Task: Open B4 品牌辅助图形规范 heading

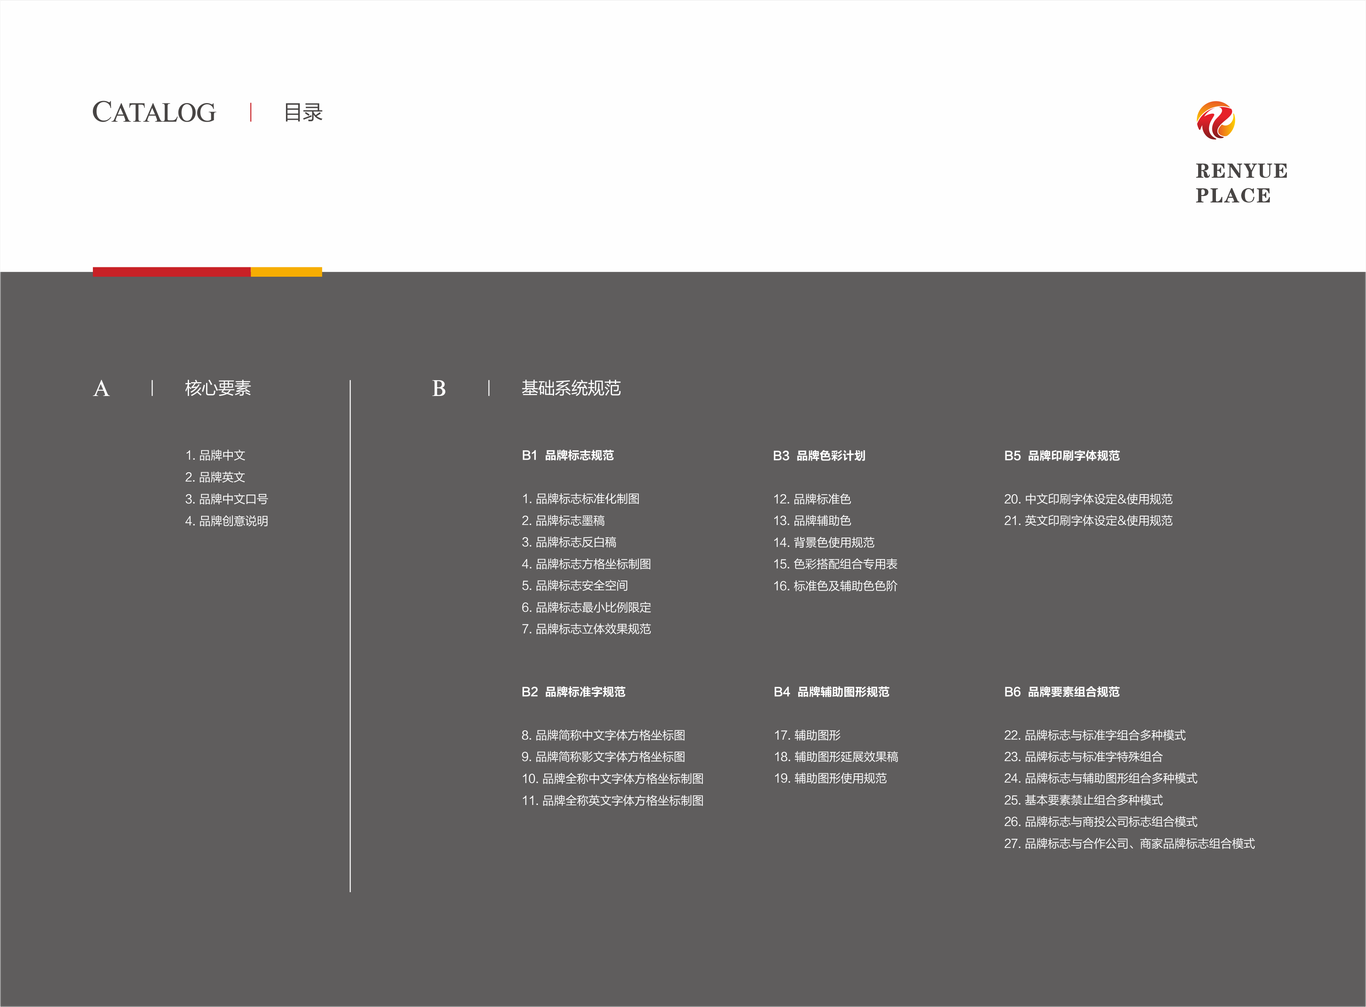Action: tap(831, 692)
